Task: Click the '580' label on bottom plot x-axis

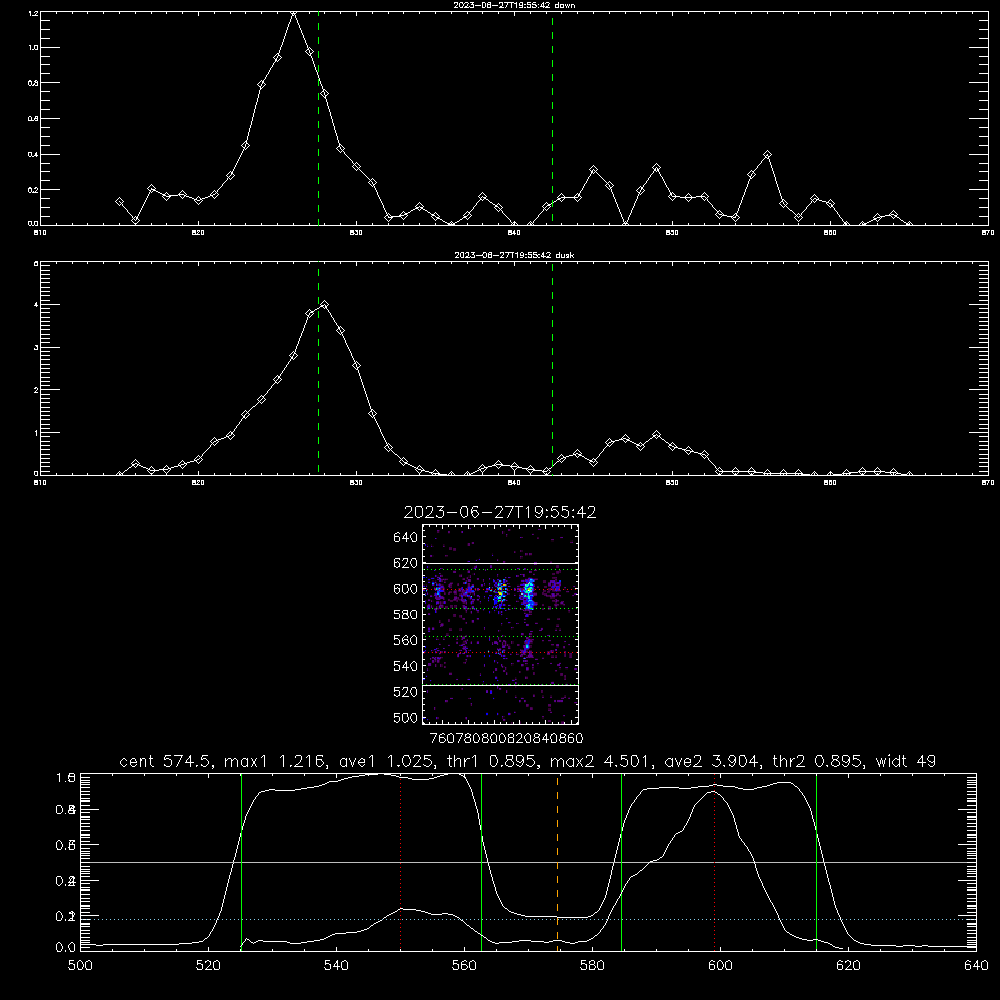Action: point(592,966)
